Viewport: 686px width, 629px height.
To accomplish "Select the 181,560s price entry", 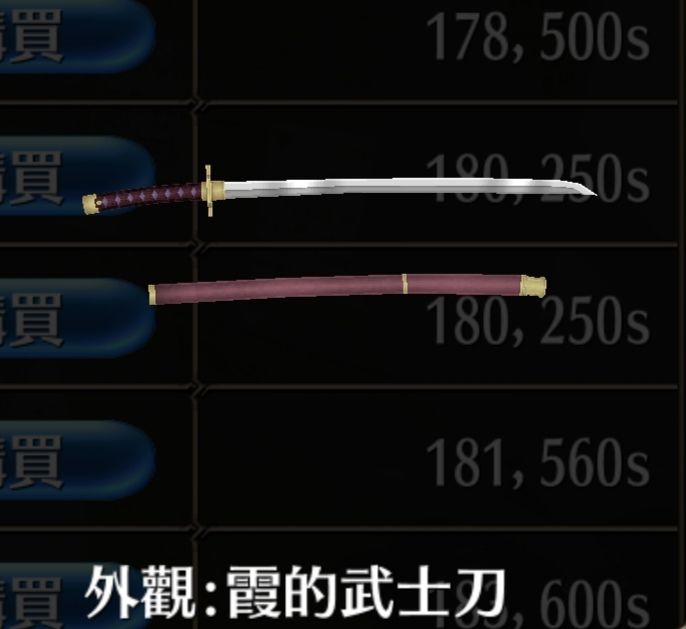I will tap(537, 463).
